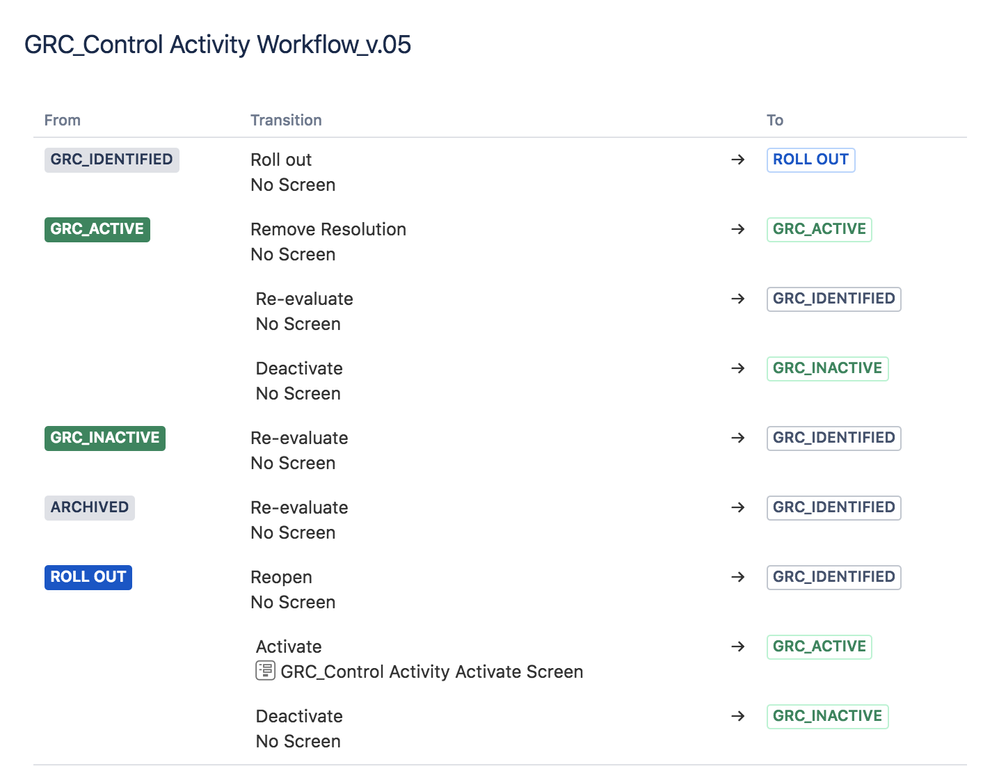The image size is (999, 781).
Task: Click the arrow in the ARCHIVED Re-evaluate row
Action: click(x=738, y=507)
